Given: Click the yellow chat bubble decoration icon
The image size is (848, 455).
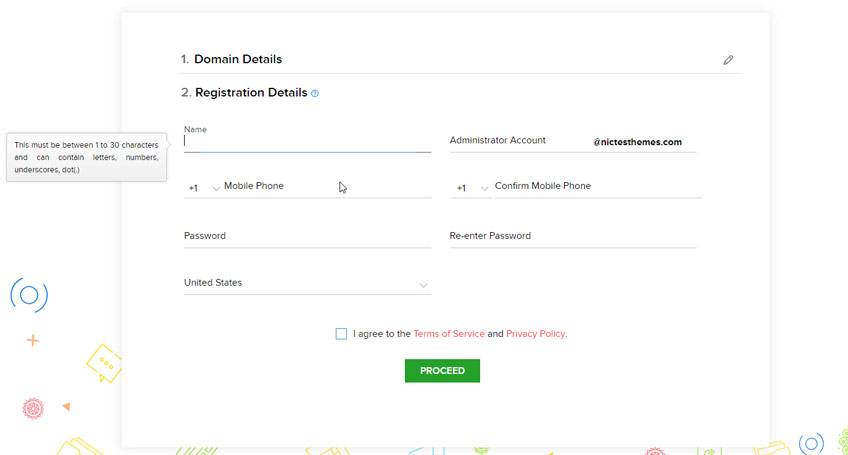Looking at the screenshot, I should 104,363.
